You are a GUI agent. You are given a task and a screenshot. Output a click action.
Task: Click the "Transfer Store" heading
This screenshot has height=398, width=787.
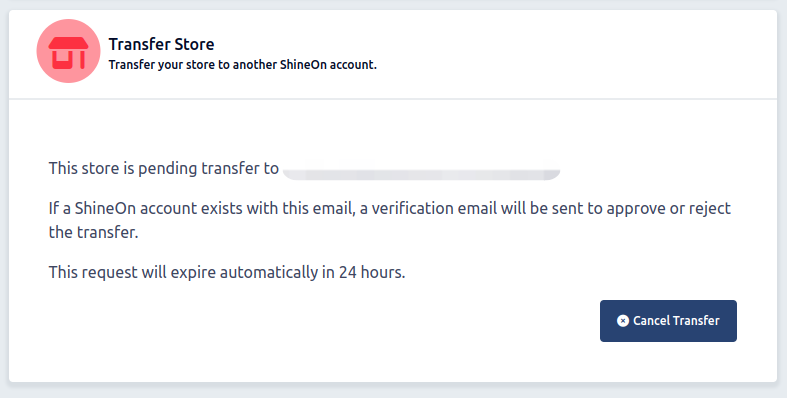[x=162, y=44]
